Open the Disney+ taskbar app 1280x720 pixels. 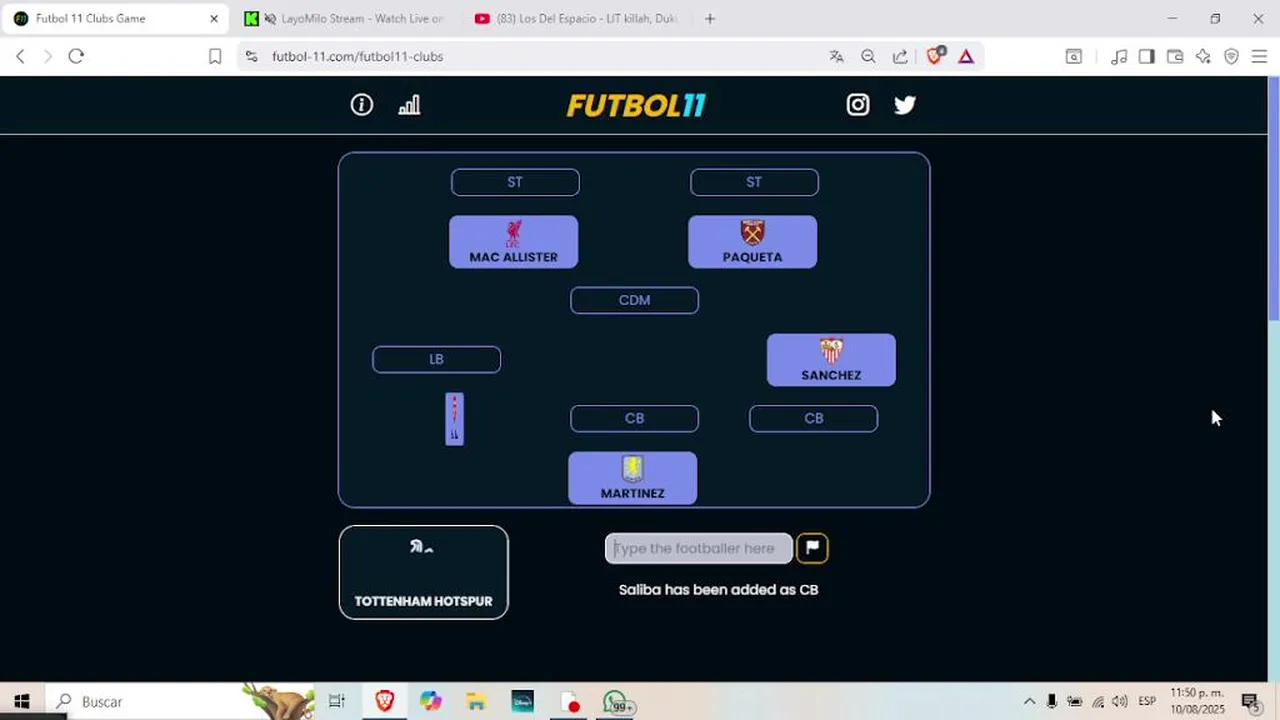522,701
